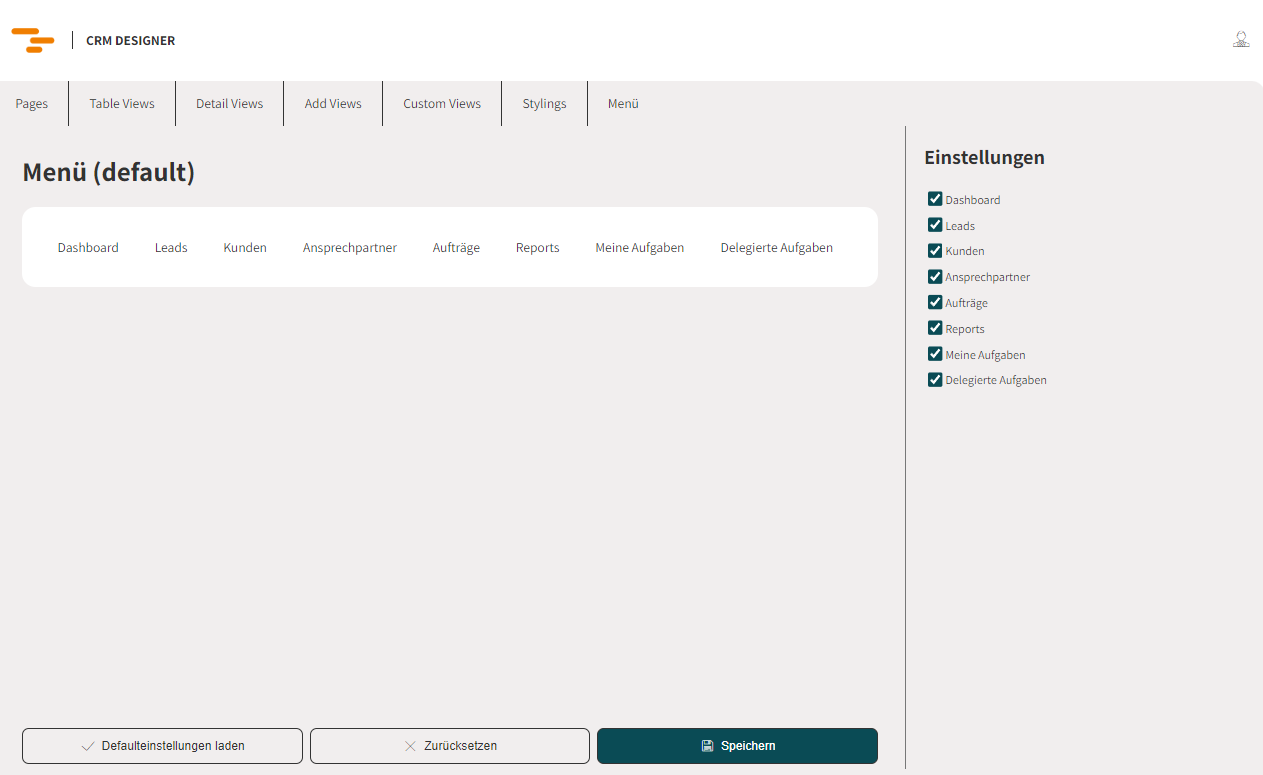1263x775 pixels.
Task: Uncheck the Ansprechpartner checkbox
Action: pyautogui.click(x=935, y=277)
